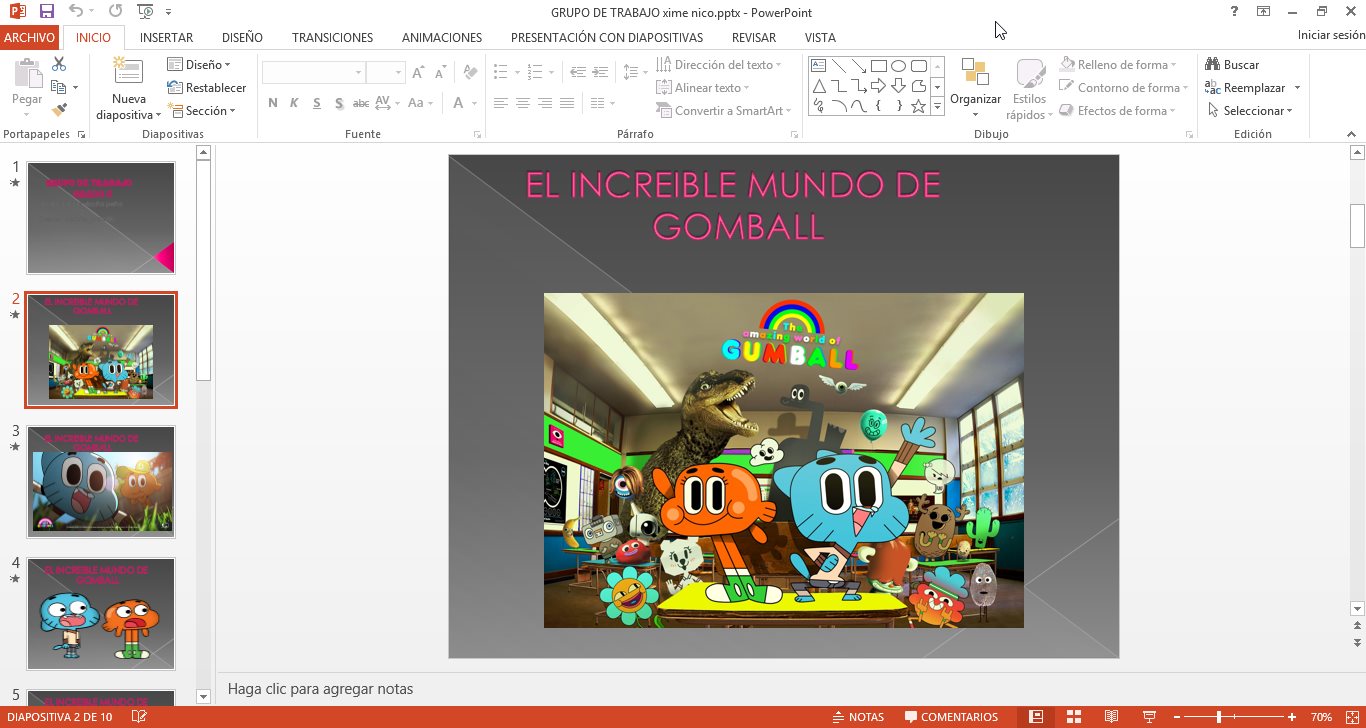Open the Reemplazar dropdown arrow
This screenshot has height=728, width=1366.
pos(1297,88)
